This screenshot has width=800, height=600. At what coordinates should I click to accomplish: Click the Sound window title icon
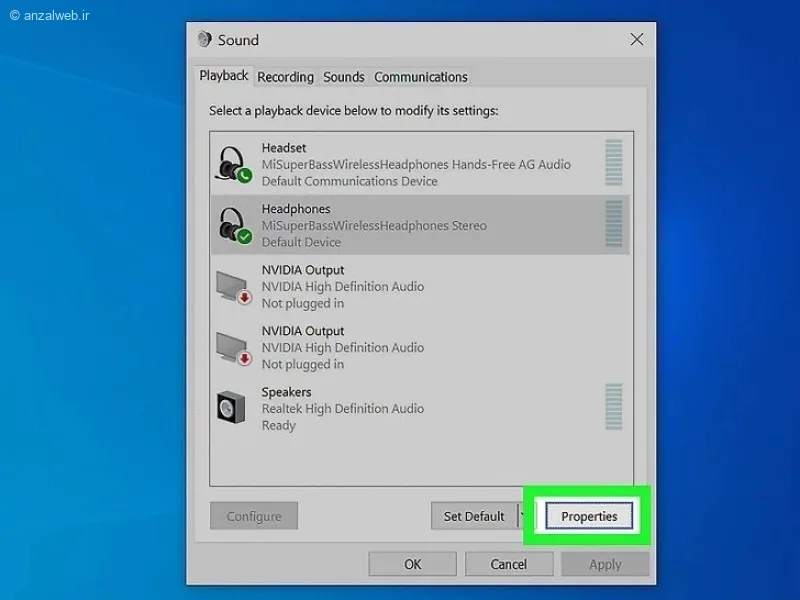205,39
